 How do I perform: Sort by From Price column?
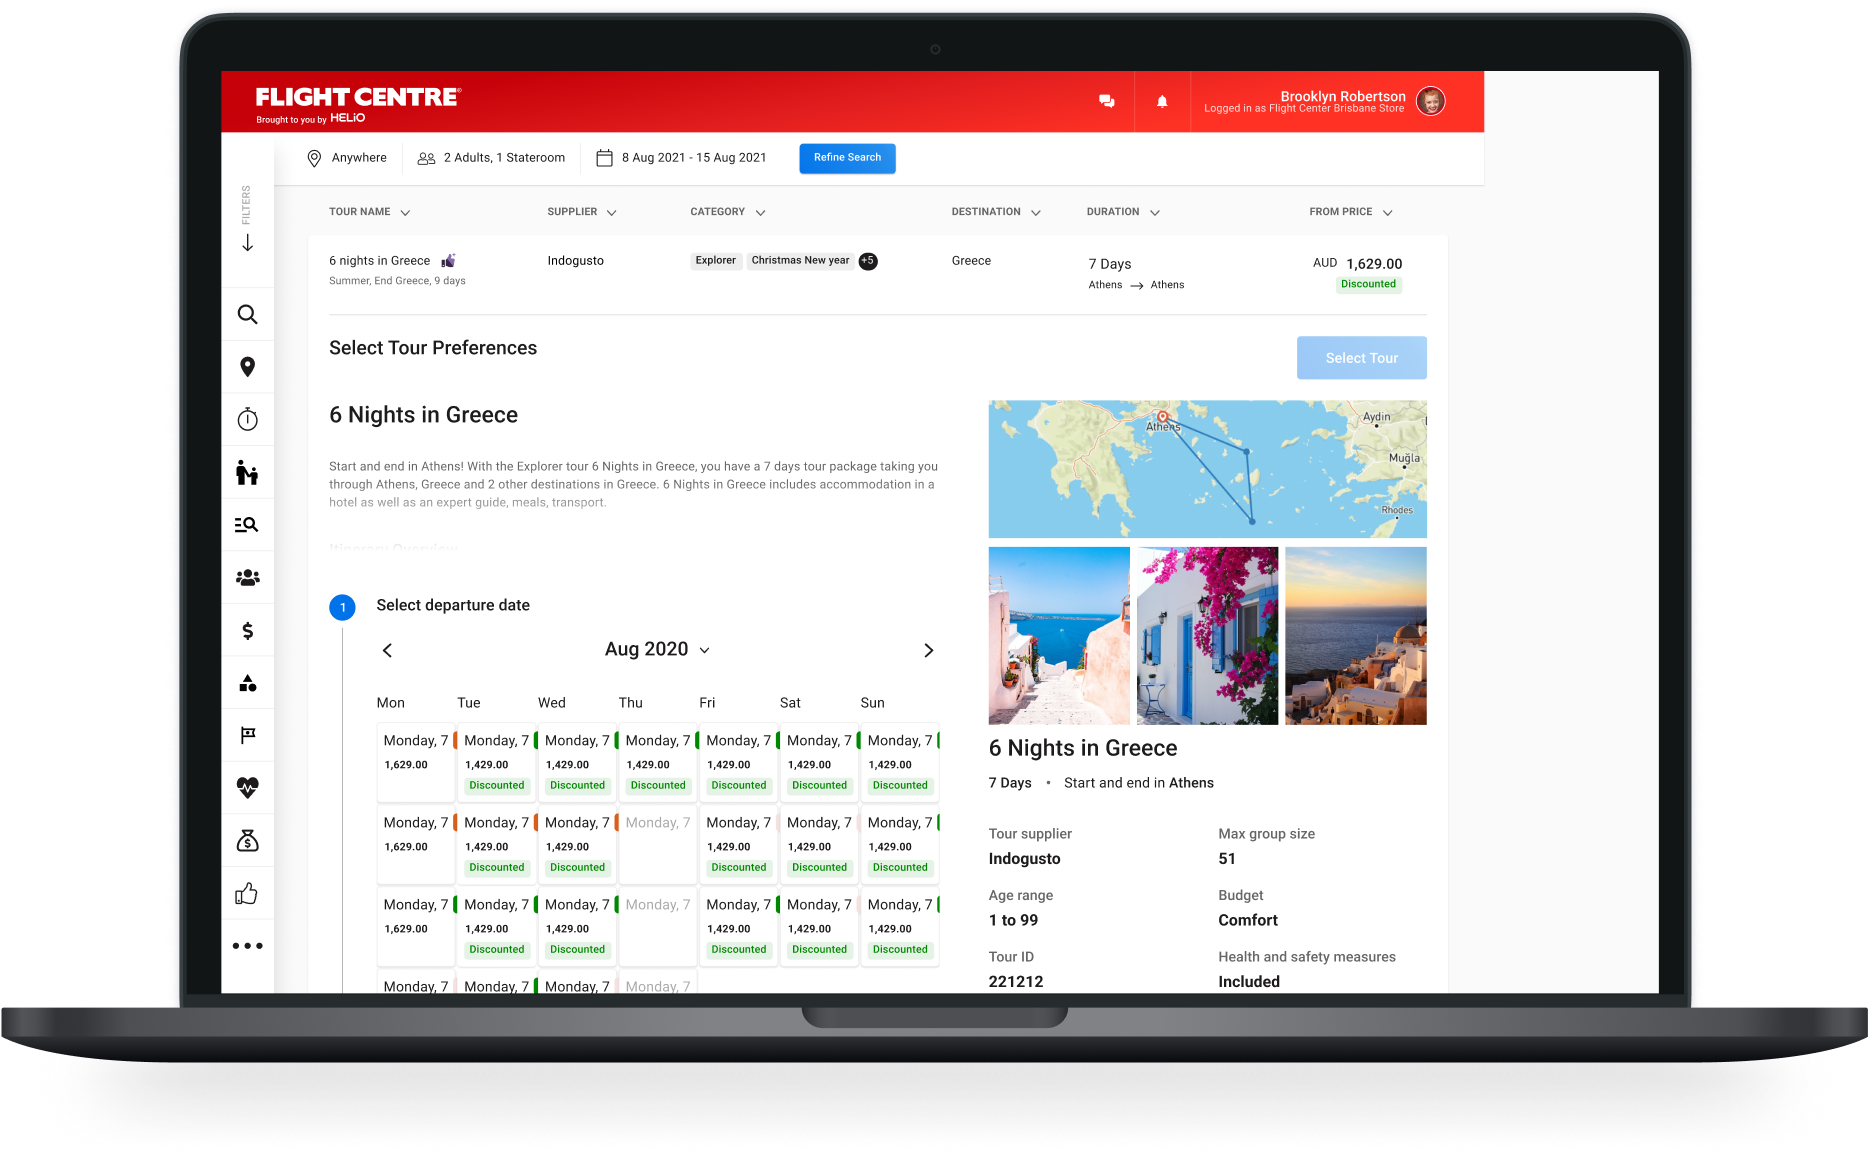coord(1351,212)
